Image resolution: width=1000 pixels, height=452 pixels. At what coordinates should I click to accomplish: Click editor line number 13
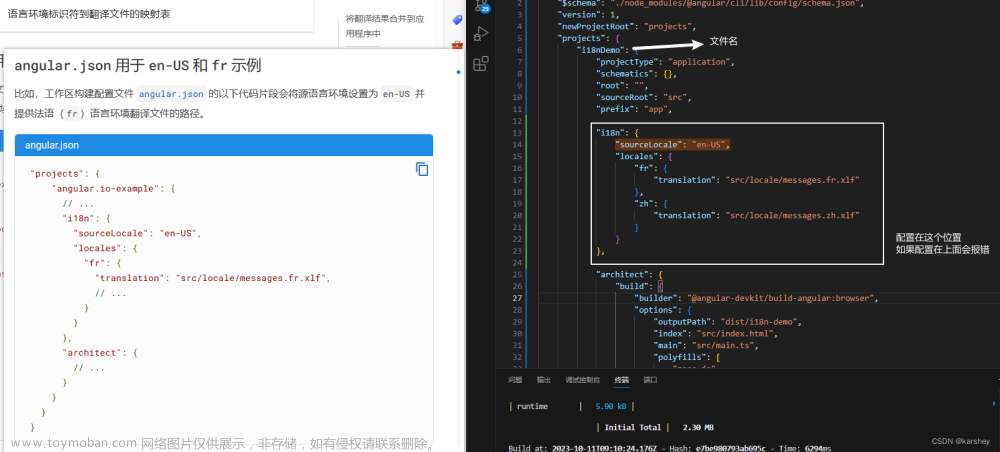tap(517, 133)
